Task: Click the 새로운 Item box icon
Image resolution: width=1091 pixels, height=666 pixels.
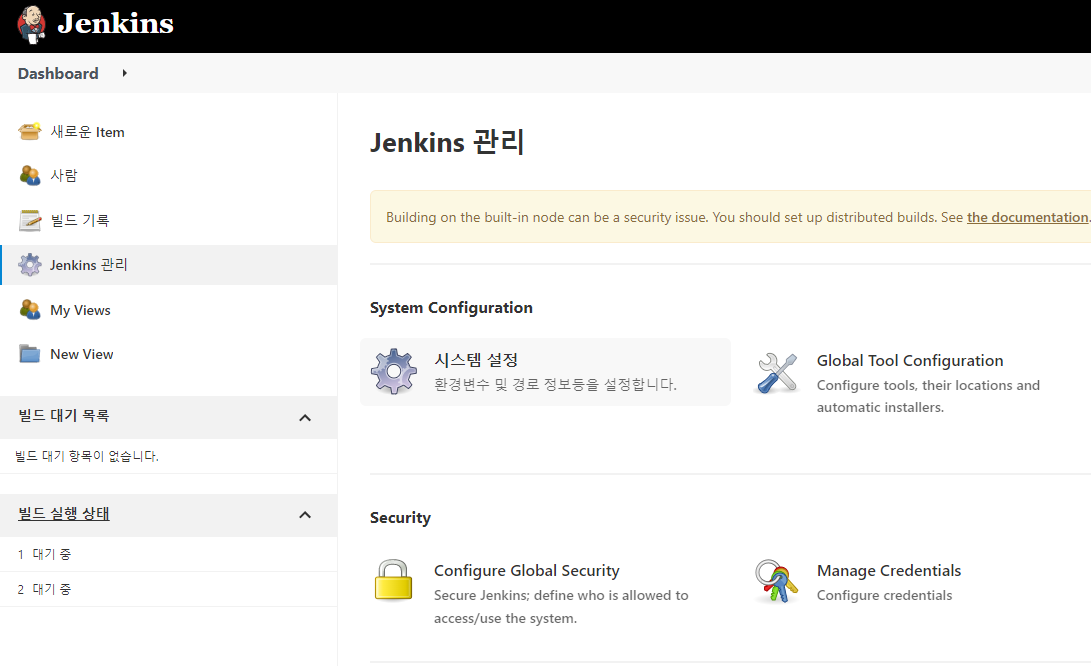Action: tap(29, 131)
